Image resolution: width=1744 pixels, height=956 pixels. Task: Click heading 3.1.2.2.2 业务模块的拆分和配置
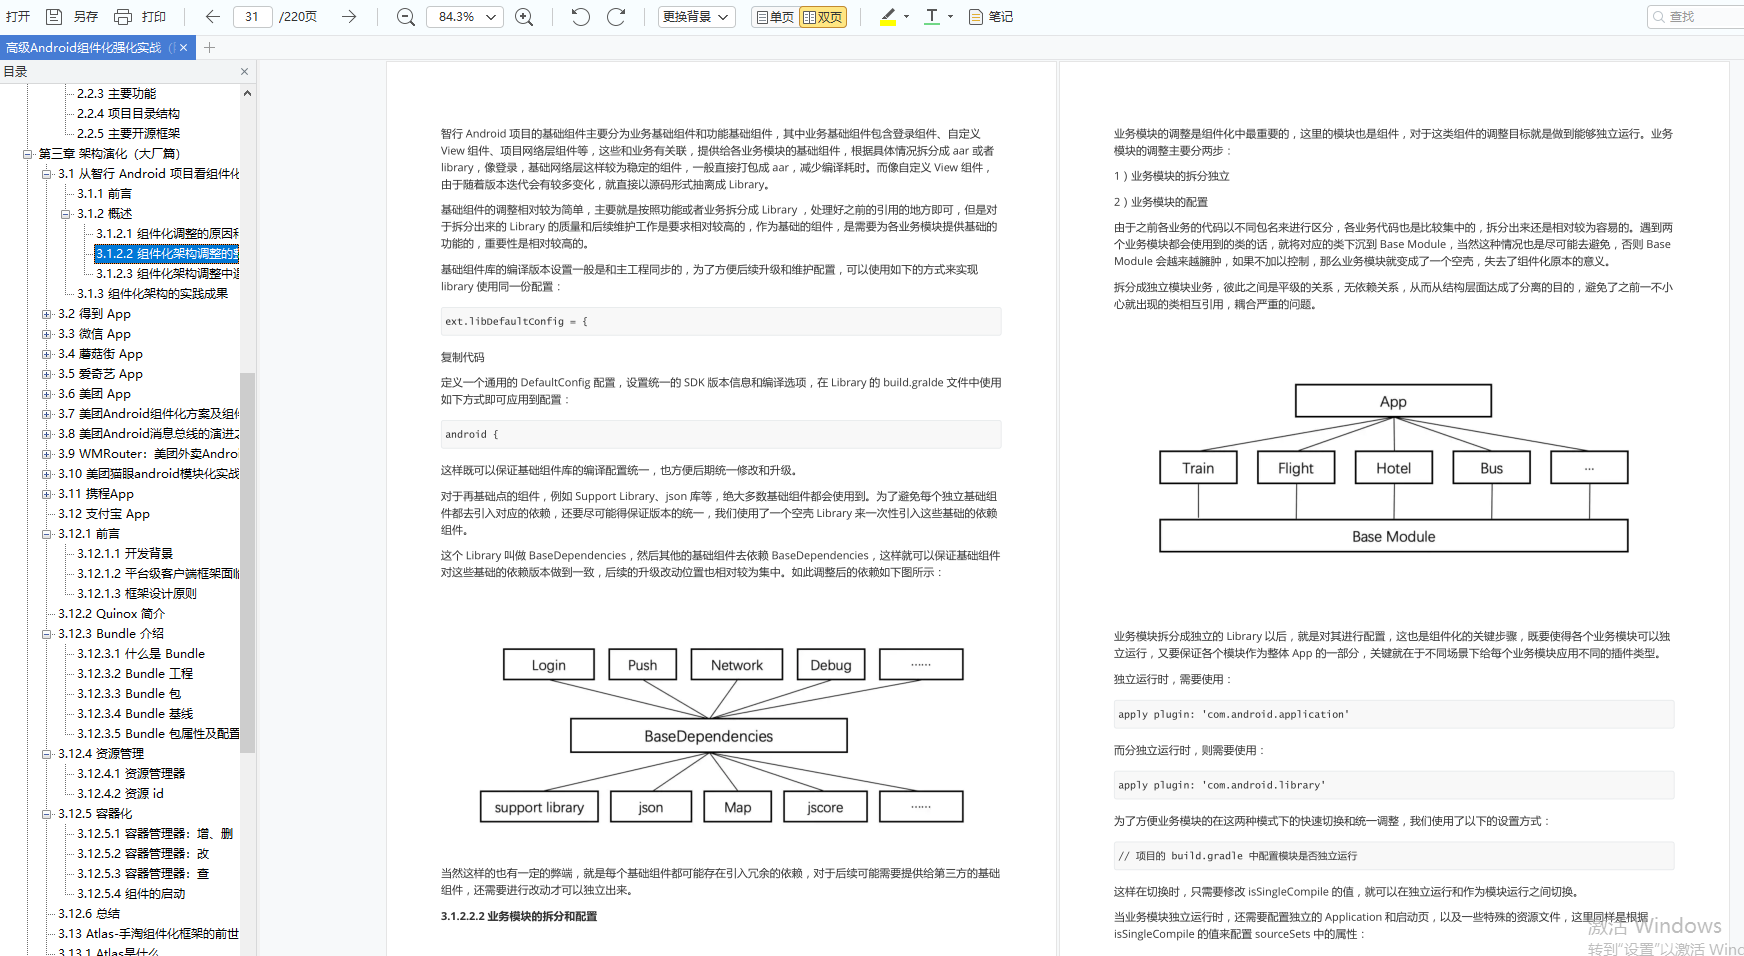(x=519, y=916)
